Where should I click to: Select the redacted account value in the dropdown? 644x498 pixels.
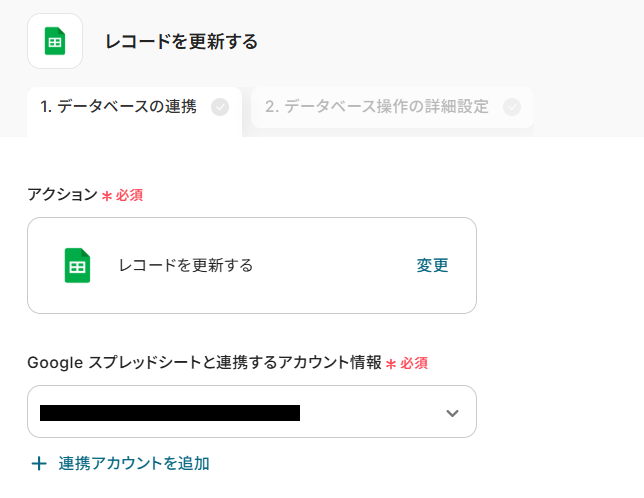[170, 412]
